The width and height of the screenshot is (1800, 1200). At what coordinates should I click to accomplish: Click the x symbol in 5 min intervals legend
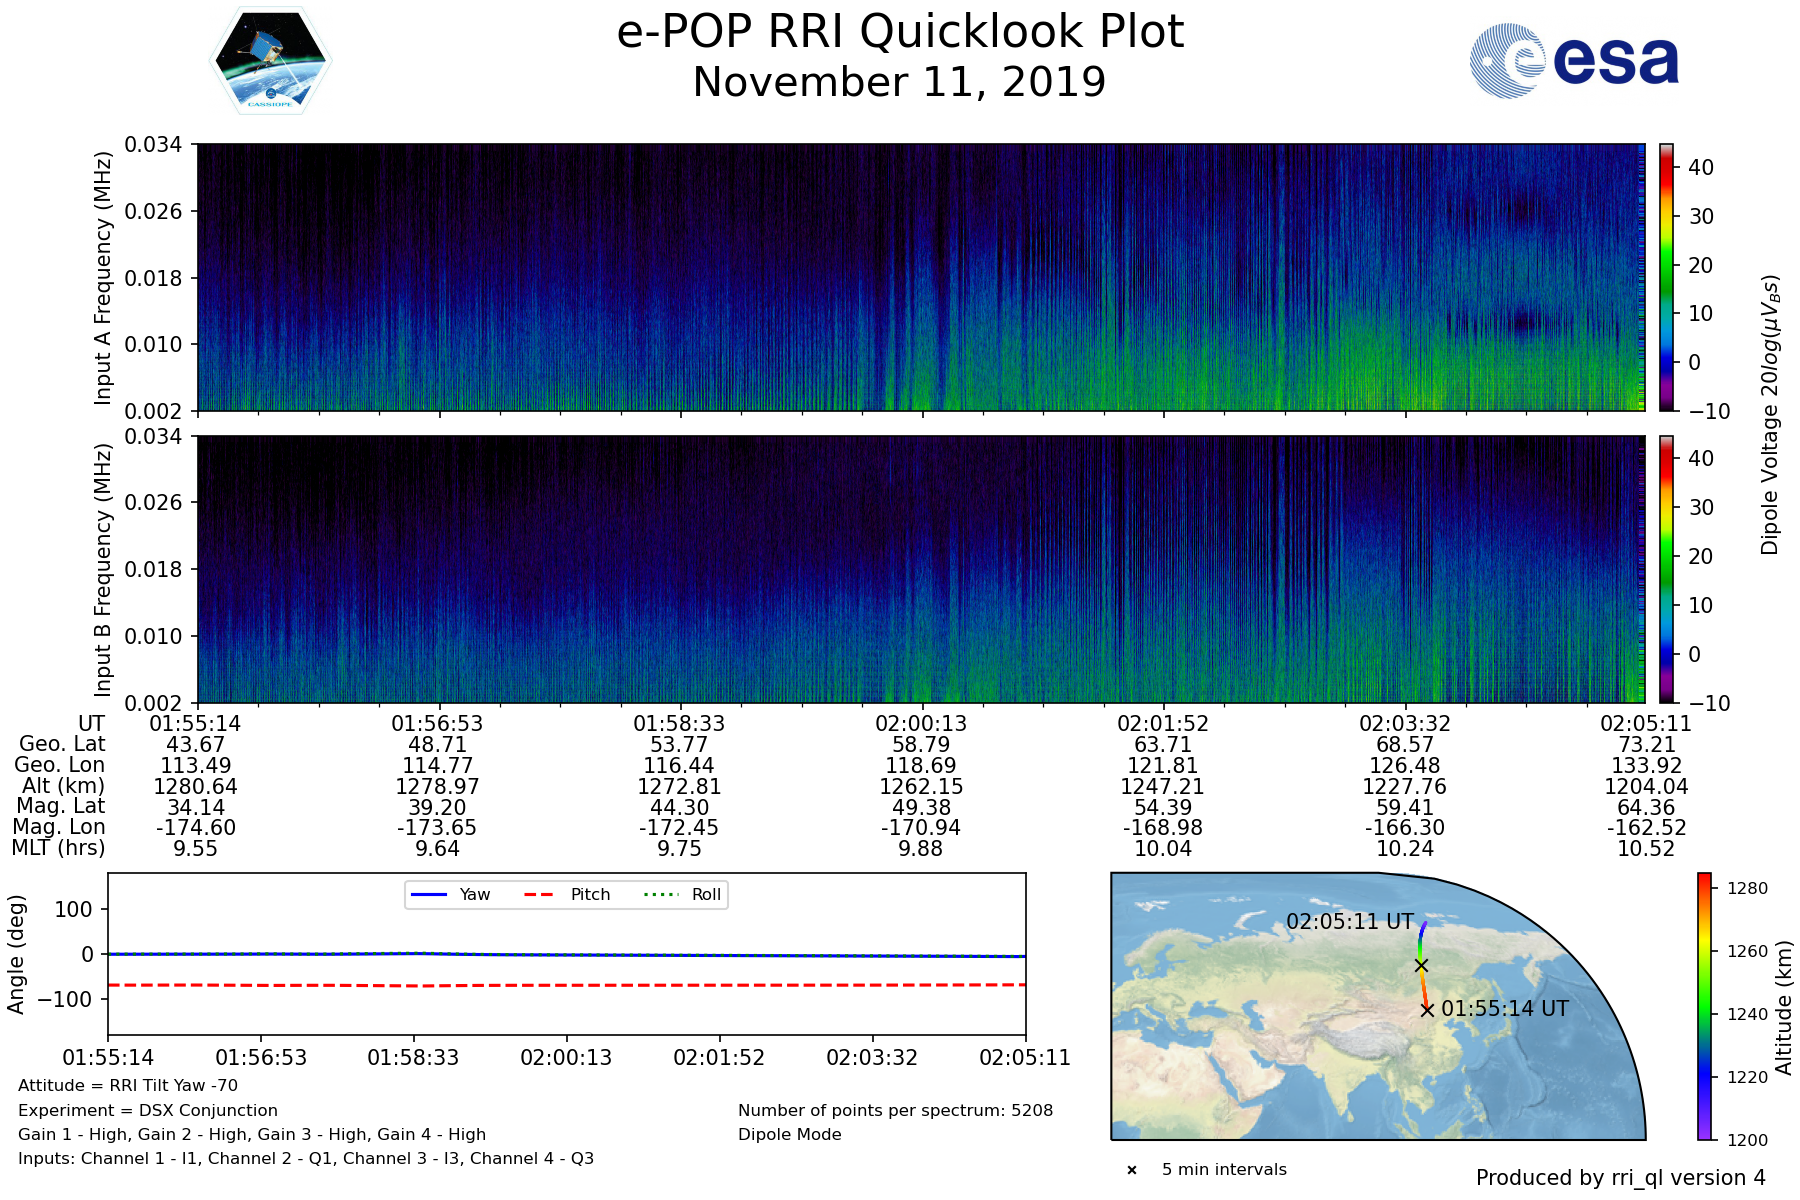(x=1132, y=1170)
